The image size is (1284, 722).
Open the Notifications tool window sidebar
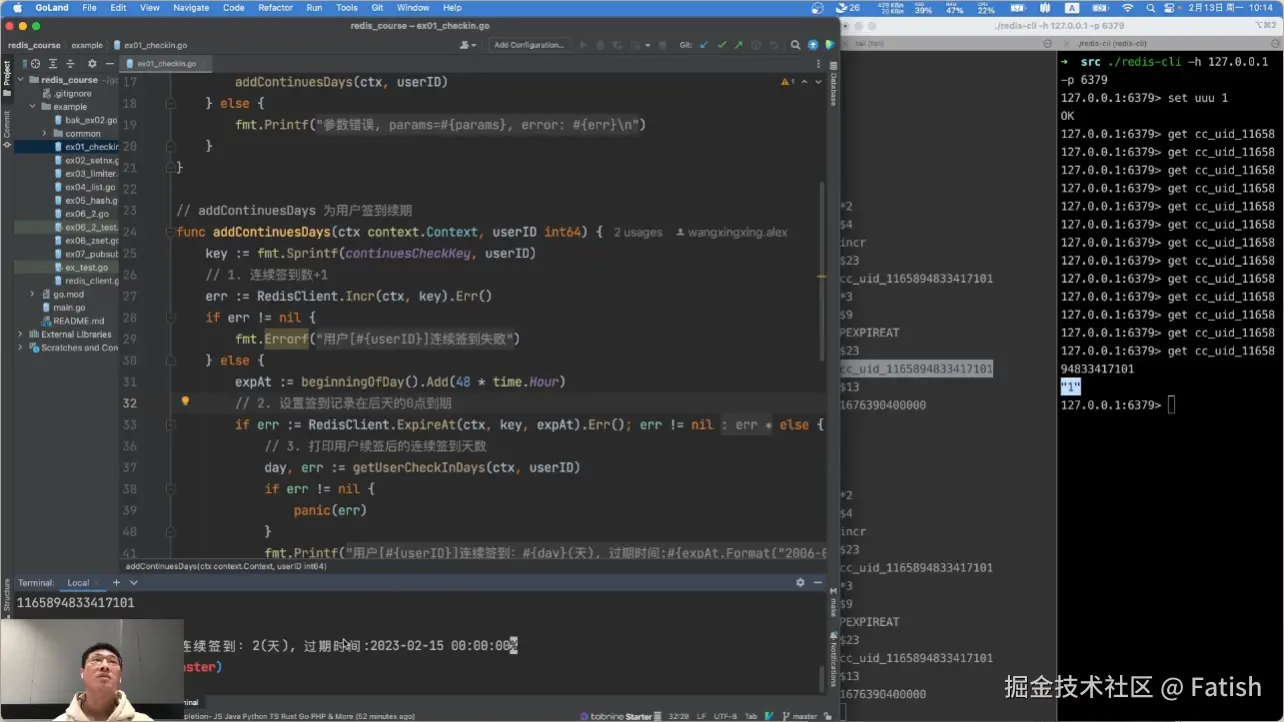coord(833,659)
